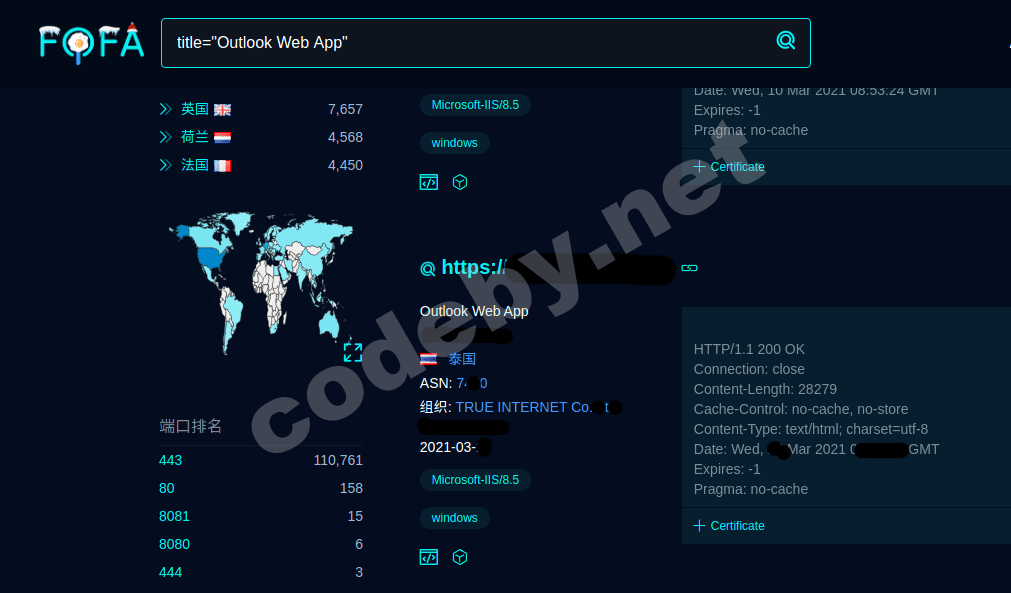Open source code icon in first result
The height and width of the screenshot is (593, 1011).
point(429,182)
